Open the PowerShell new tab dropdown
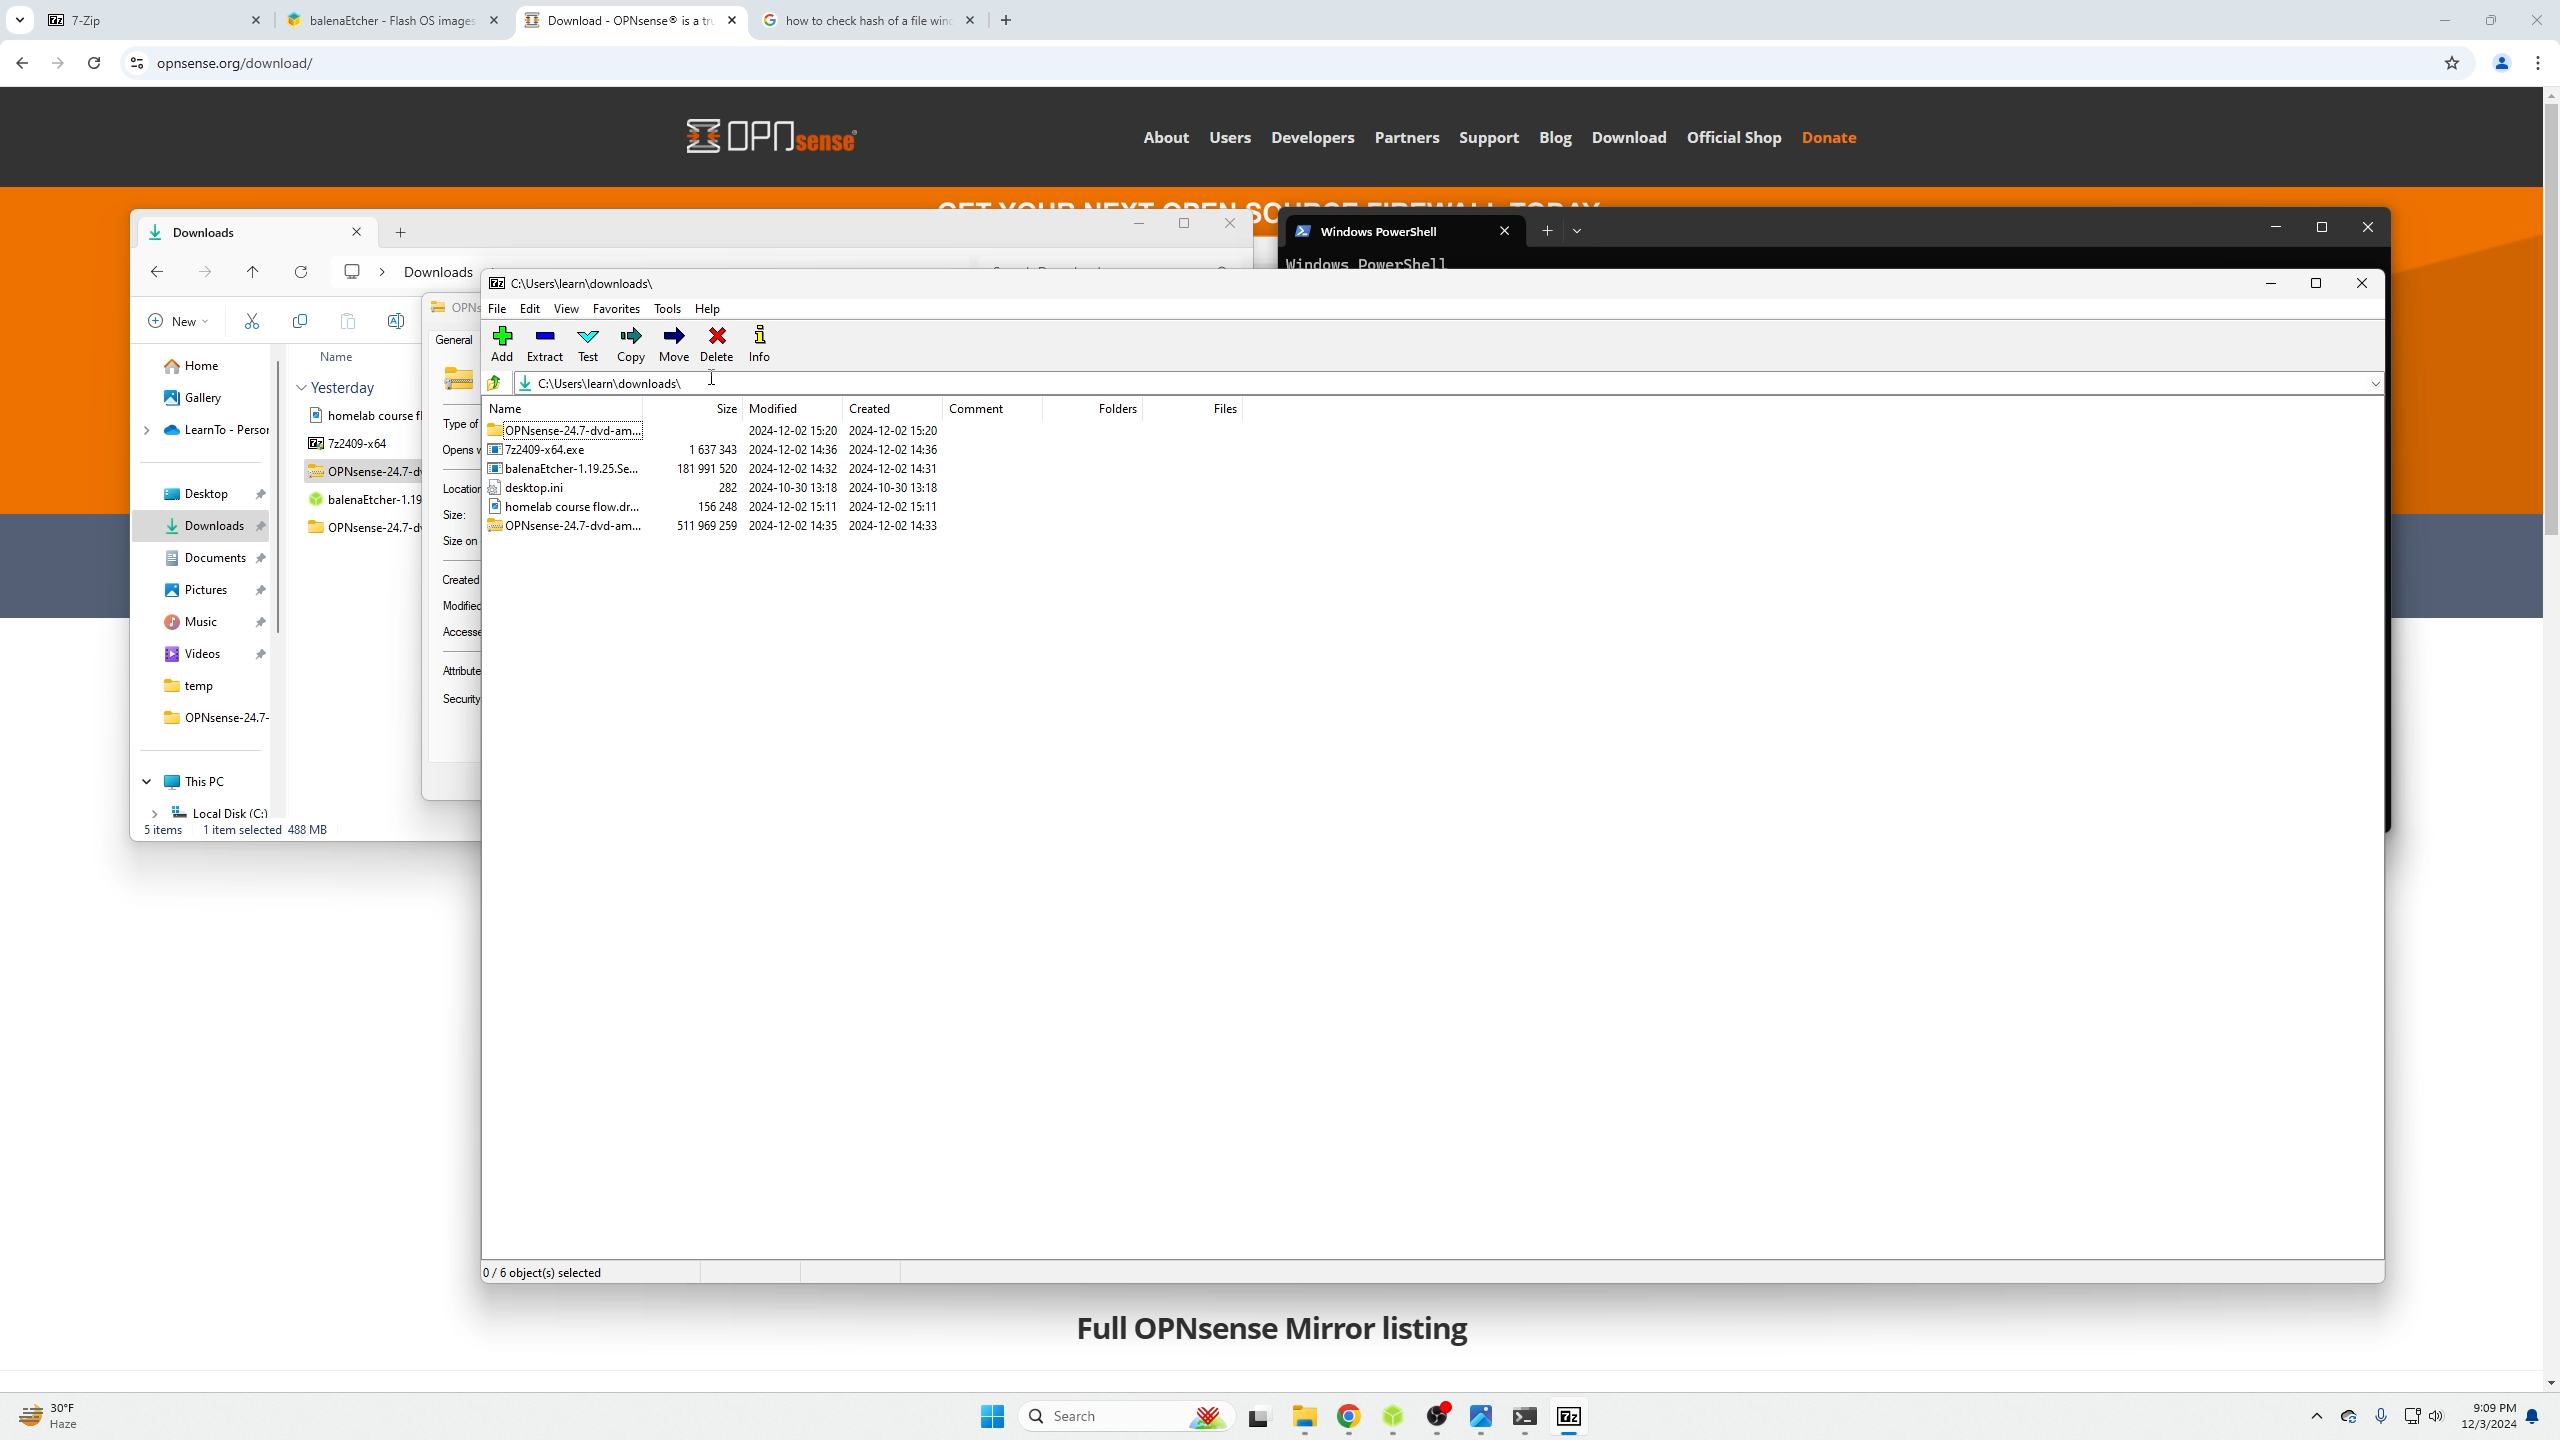Viewport: 2560px width, 1440px height. click(x=1577, y=231)
